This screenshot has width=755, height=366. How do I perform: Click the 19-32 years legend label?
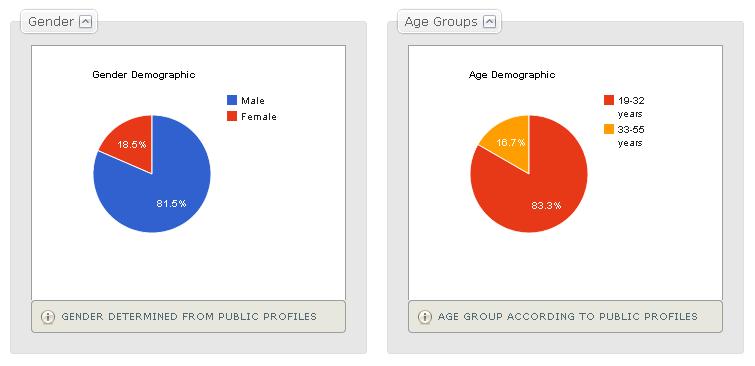click(x=631, y=107)
